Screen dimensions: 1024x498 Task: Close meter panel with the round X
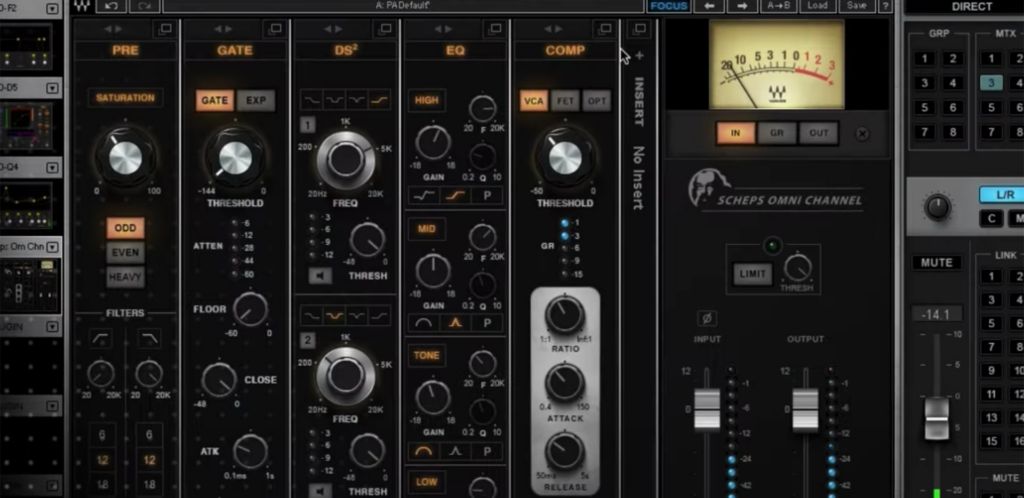pyautogui.click(x=862, y=134)
